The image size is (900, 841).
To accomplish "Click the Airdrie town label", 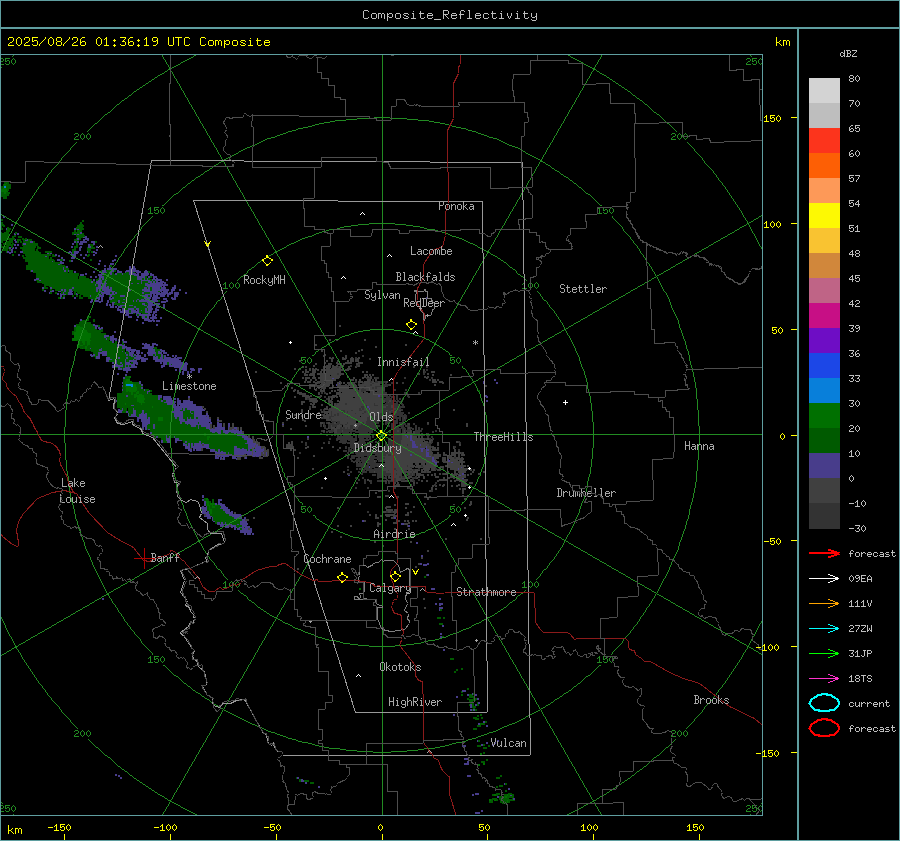I will point(394,534).
